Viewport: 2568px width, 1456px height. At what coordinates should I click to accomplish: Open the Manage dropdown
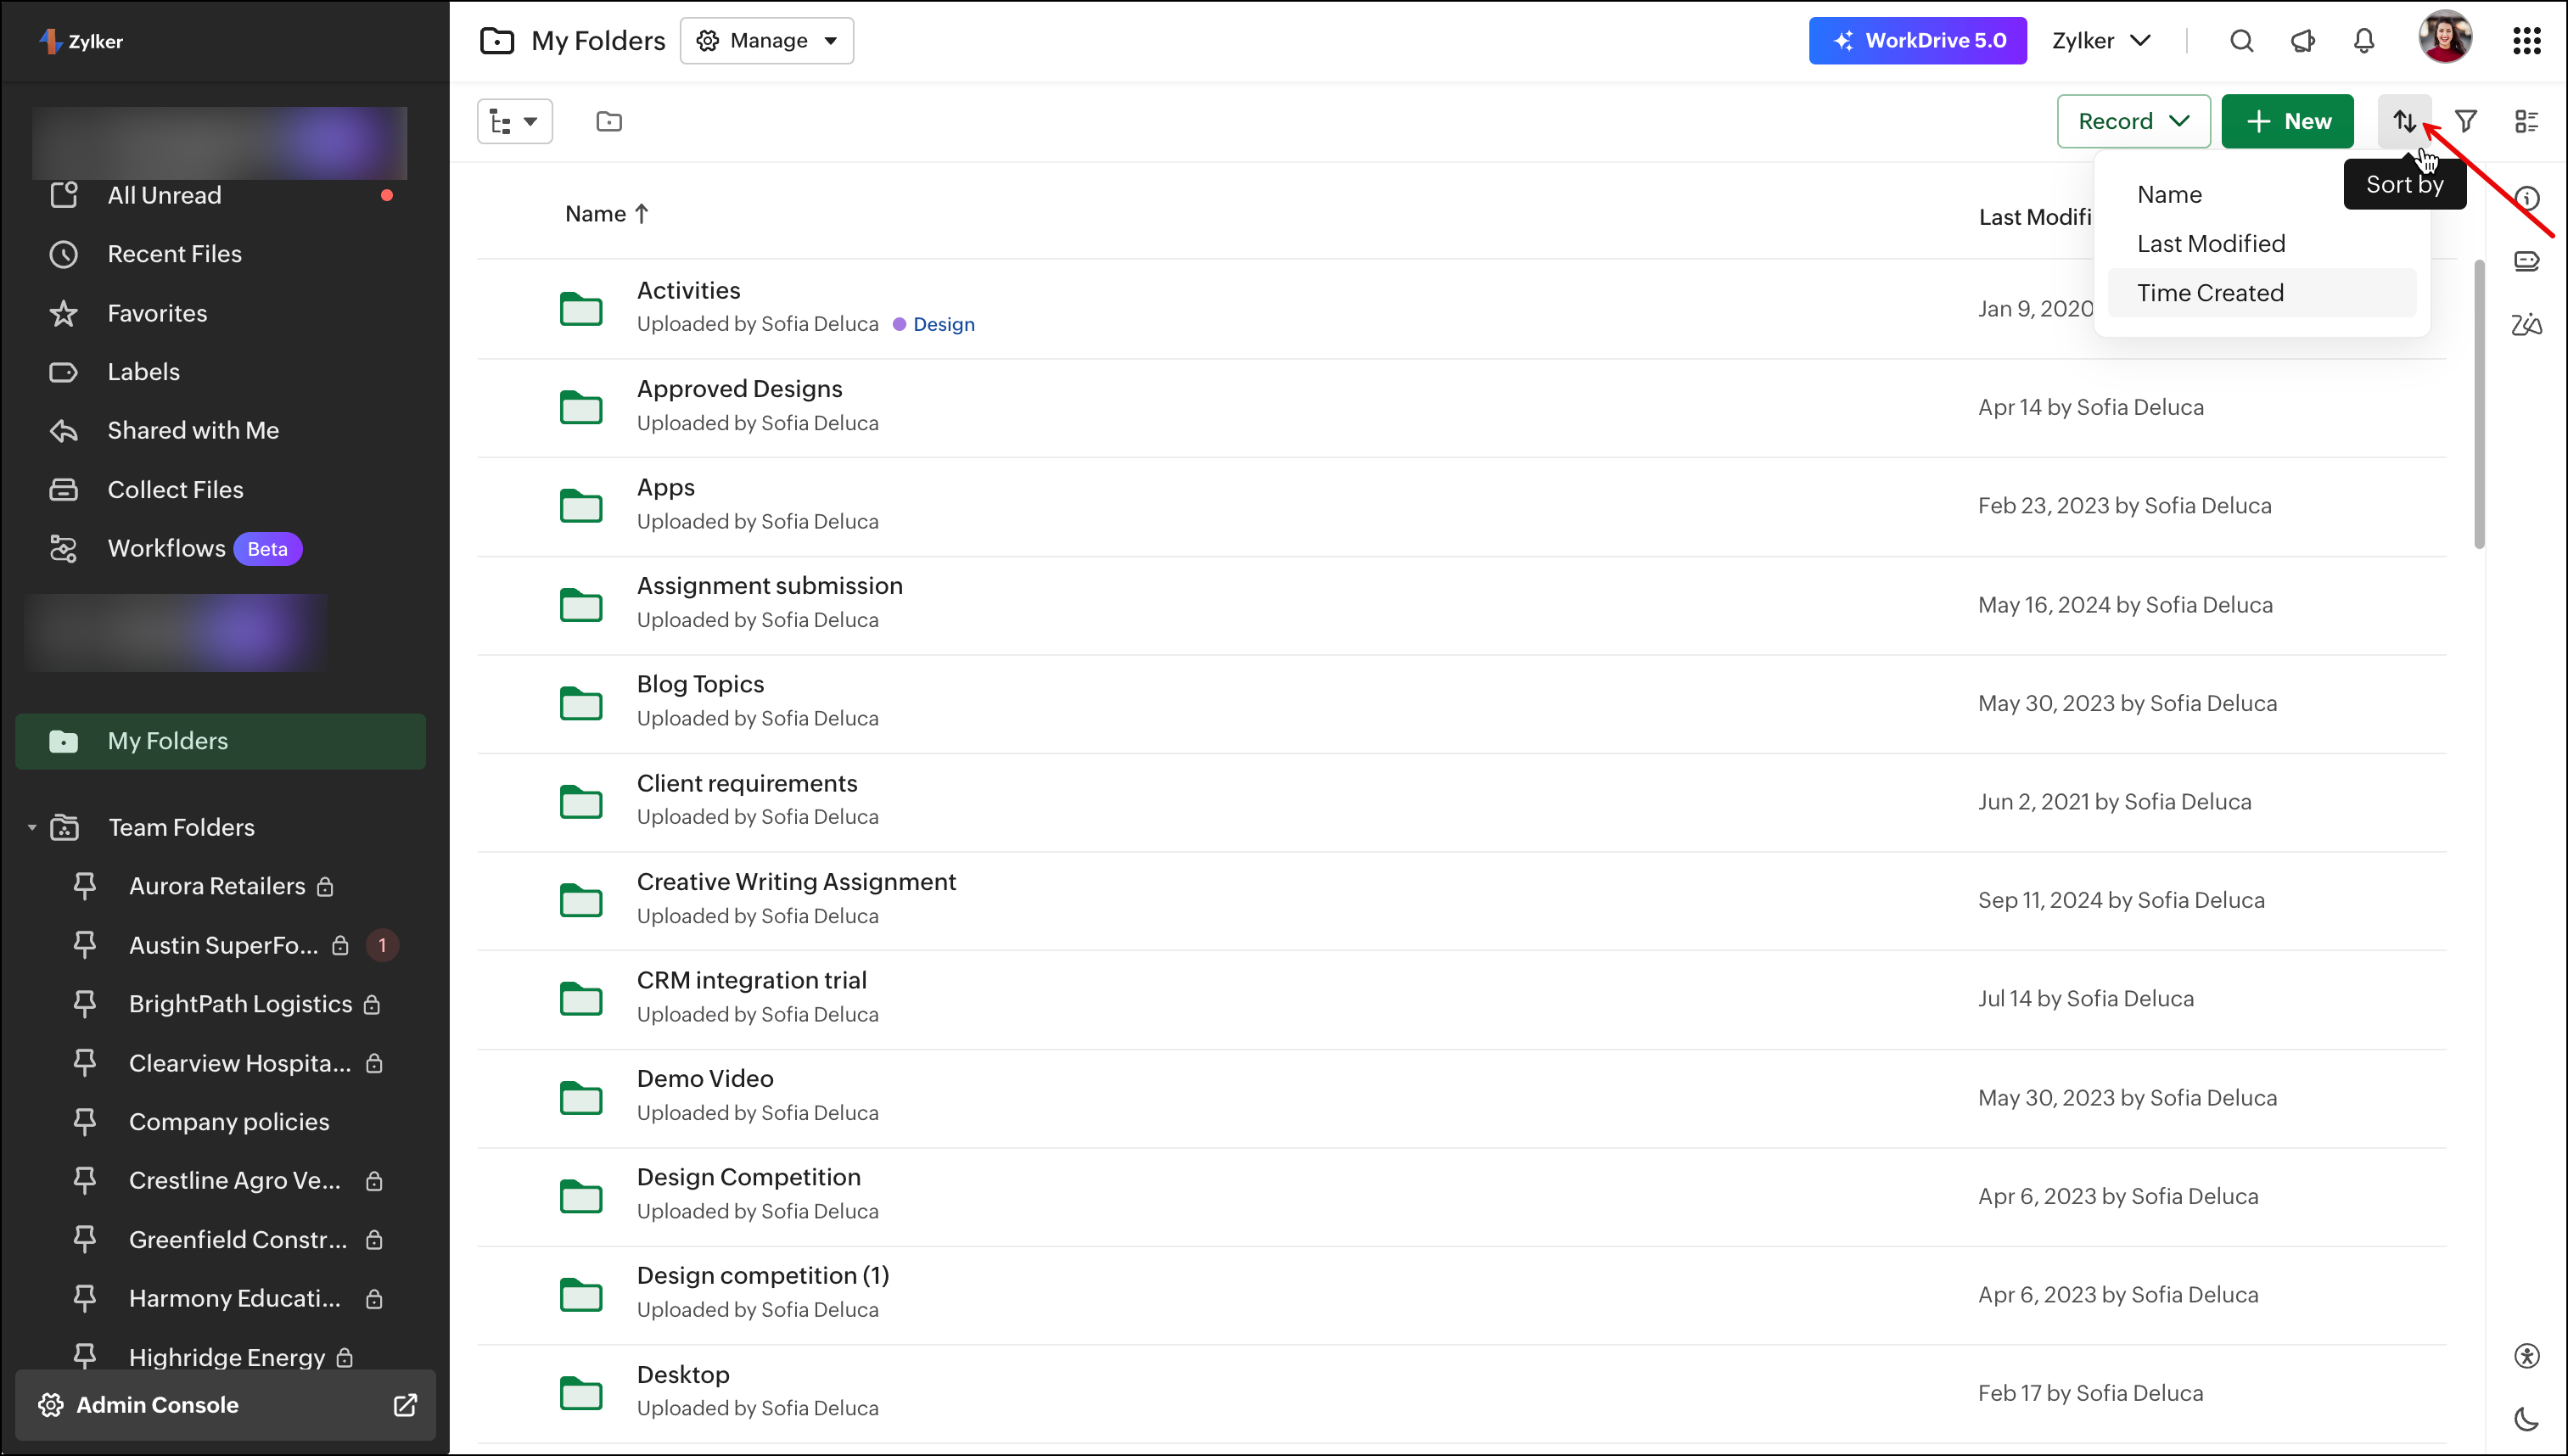[767, 41]
